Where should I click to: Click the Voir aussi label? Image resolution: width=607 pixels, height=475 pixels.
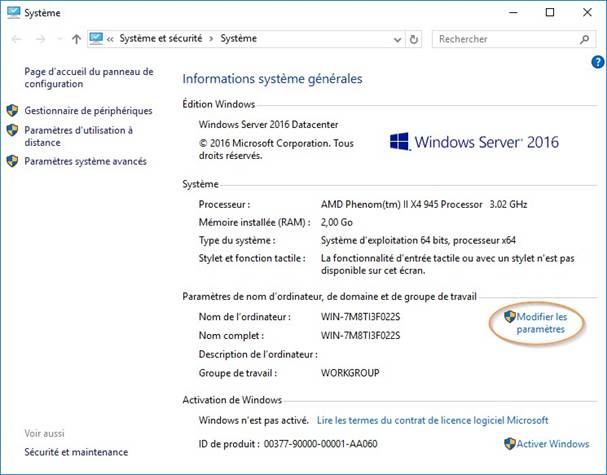click(44, 433)
